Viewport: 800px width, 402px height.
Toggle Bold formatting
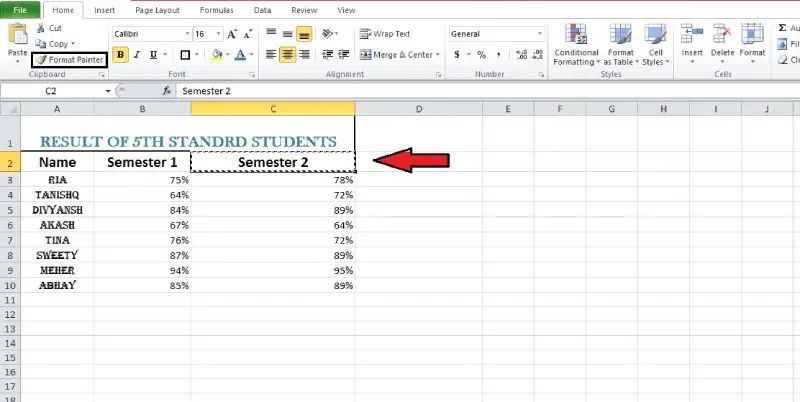coord(120,55)
